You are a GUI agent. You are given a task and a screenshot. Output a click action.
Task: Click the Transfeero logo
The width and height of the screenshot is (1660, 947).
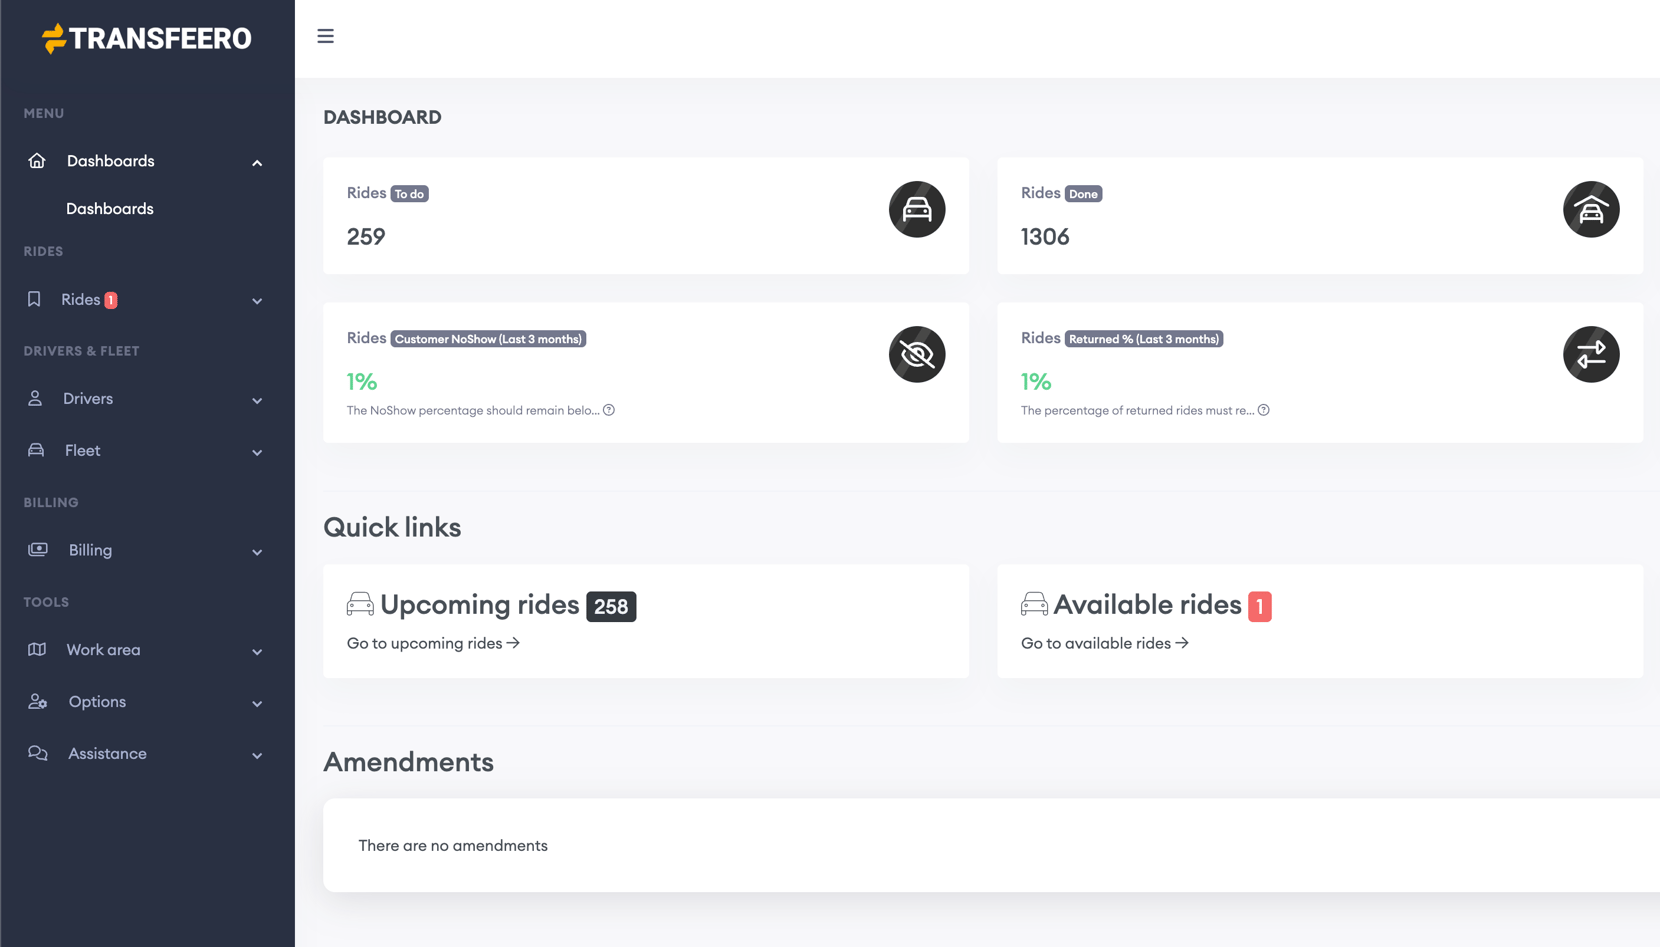148,38
